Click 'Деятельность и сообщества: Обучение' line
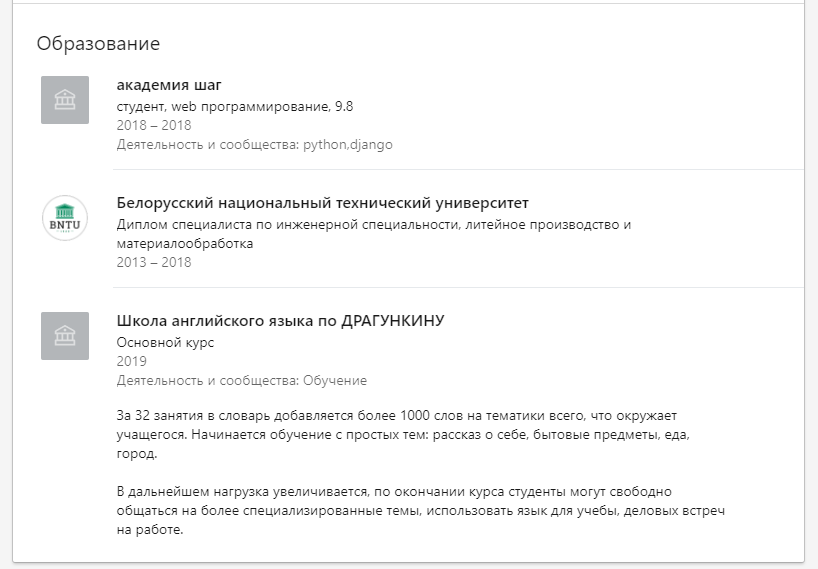This screenshot has width=818, height=569. 241,380
